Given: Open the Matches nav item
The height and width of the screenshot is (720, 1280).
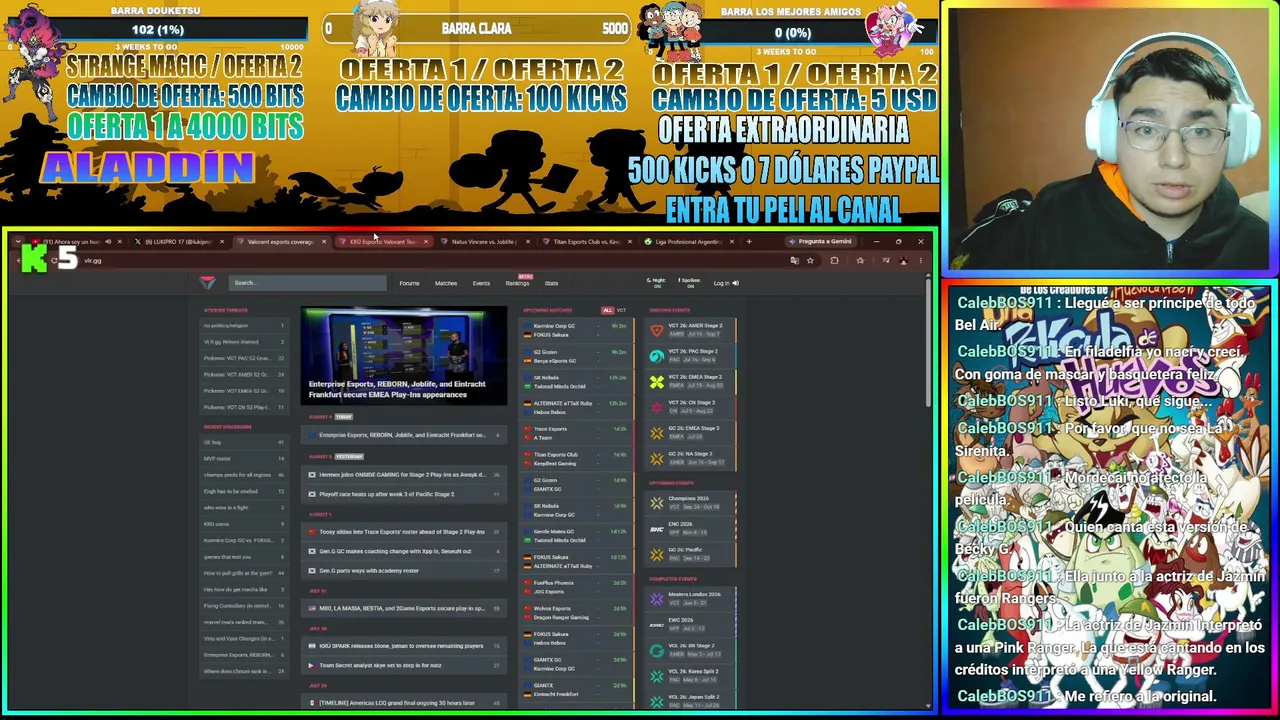Looking at the screenshot, I should pyautogui.click(x=446, y=283).
